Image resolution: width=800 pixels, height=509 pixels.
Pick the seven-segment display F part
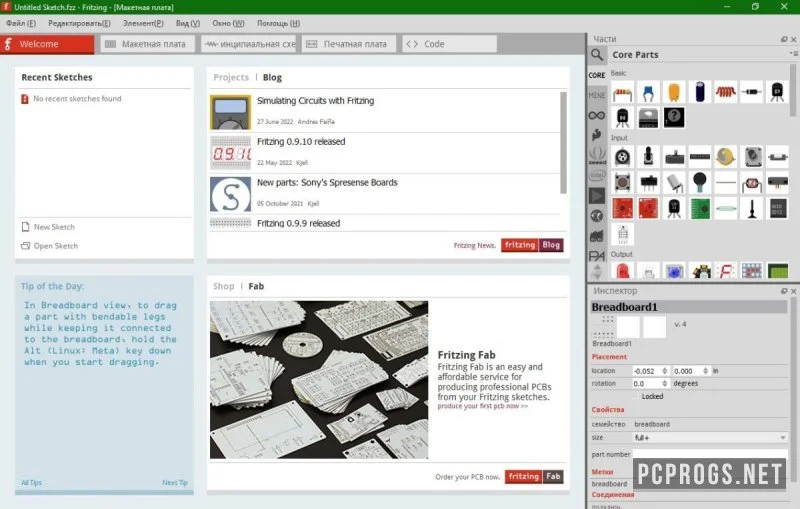726,271
